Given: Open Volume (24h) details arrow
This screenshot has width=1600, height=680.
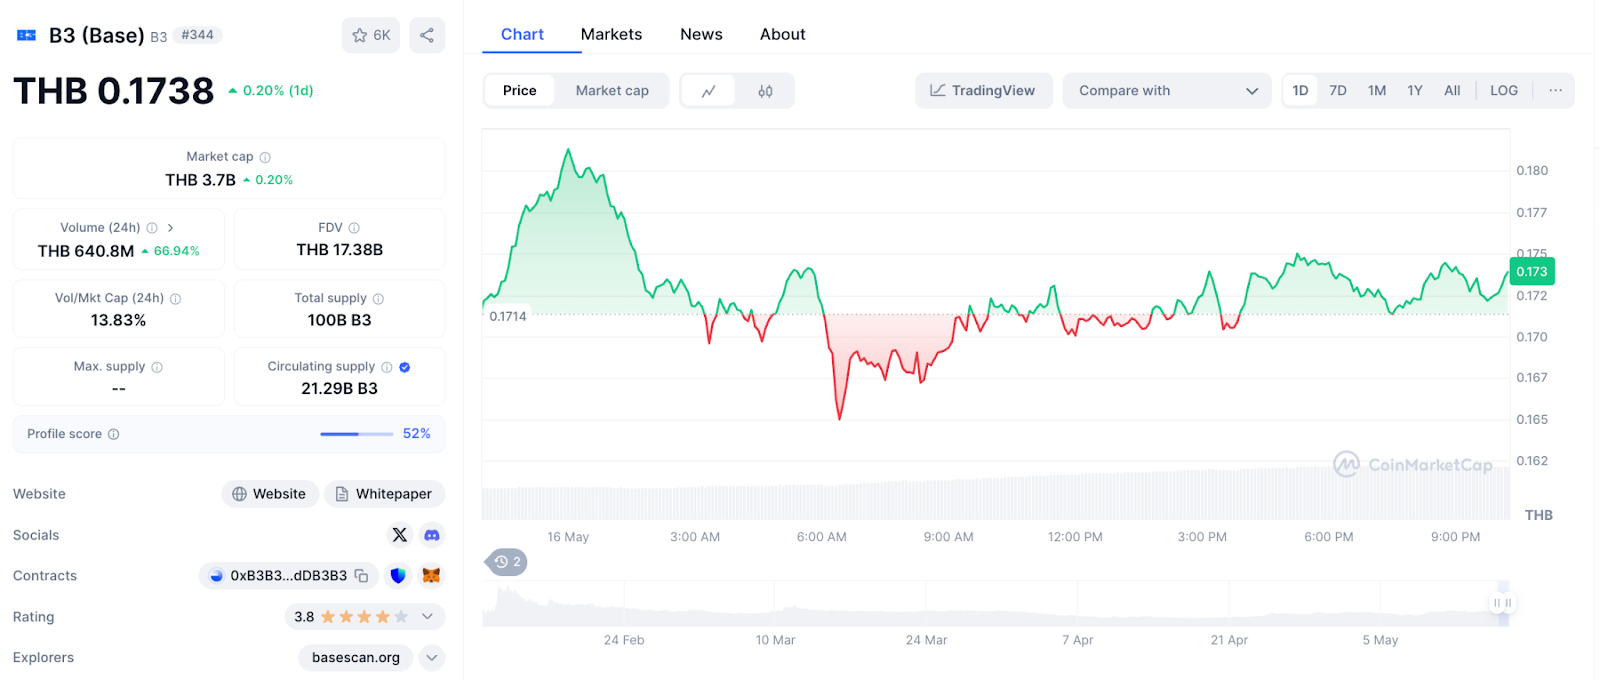Looking at the screenshot, I should (x=171, y=228).
